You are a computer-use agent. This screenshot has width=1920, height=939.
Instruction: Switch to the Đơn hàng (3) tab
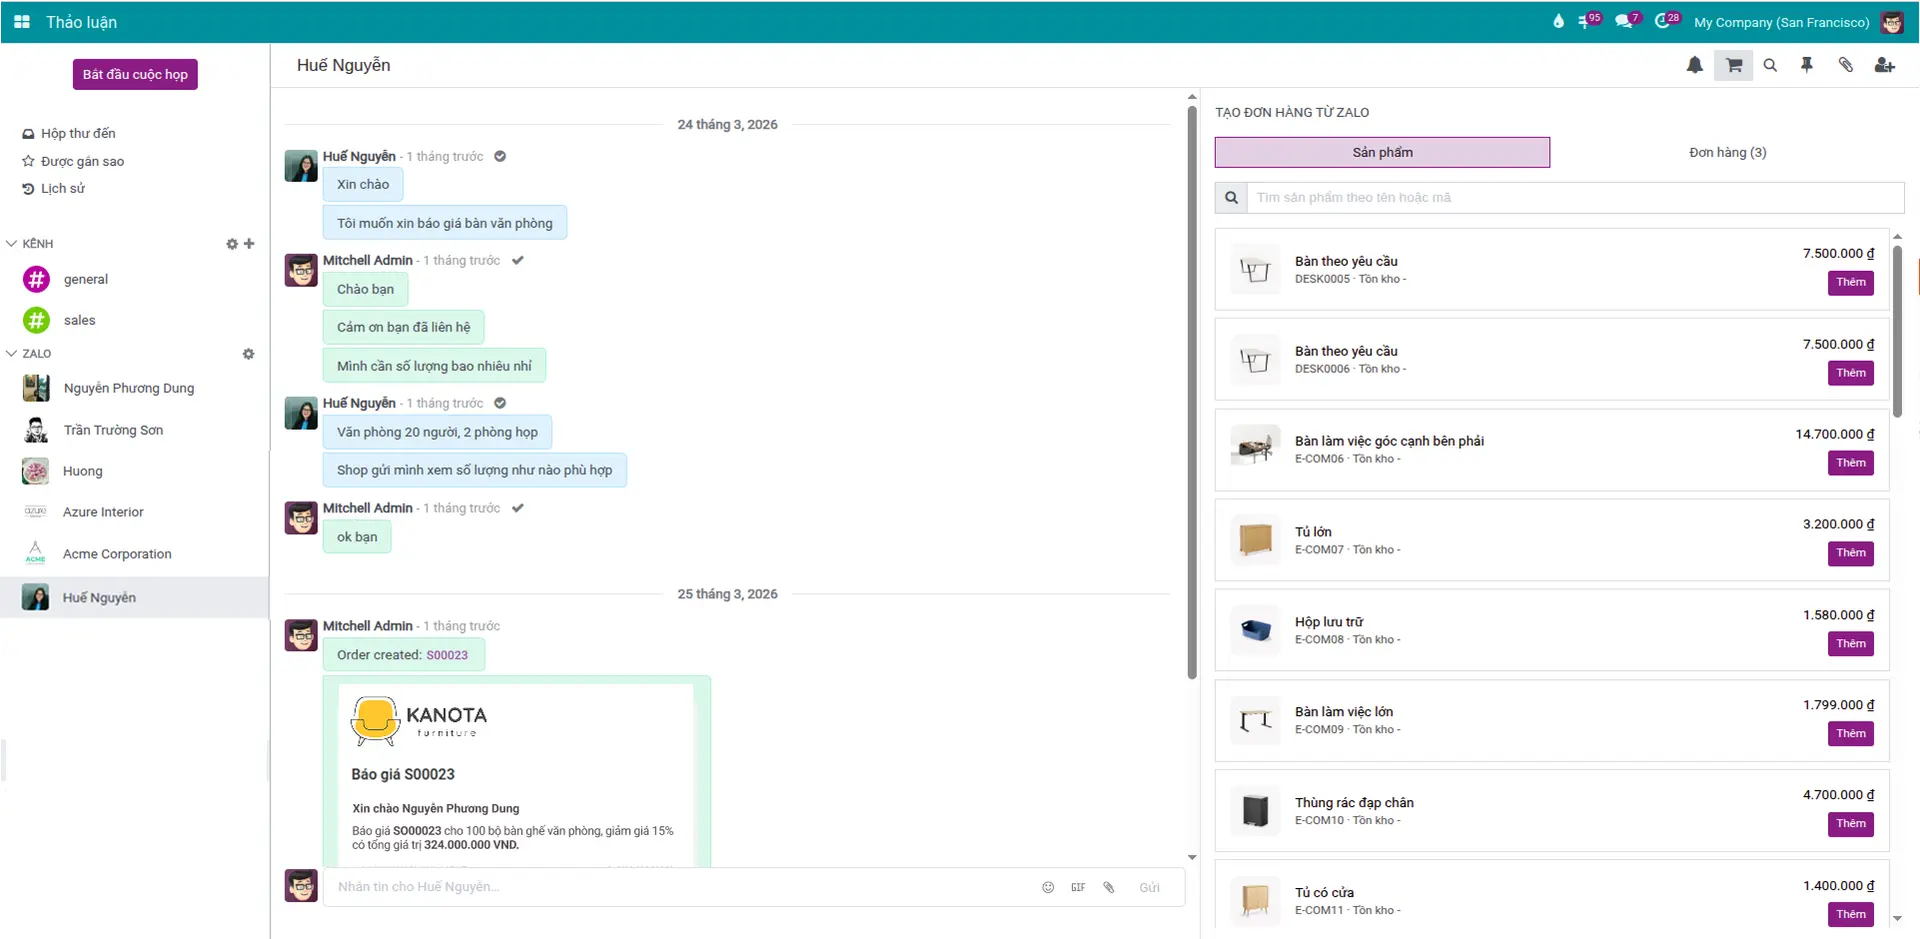1727,153
